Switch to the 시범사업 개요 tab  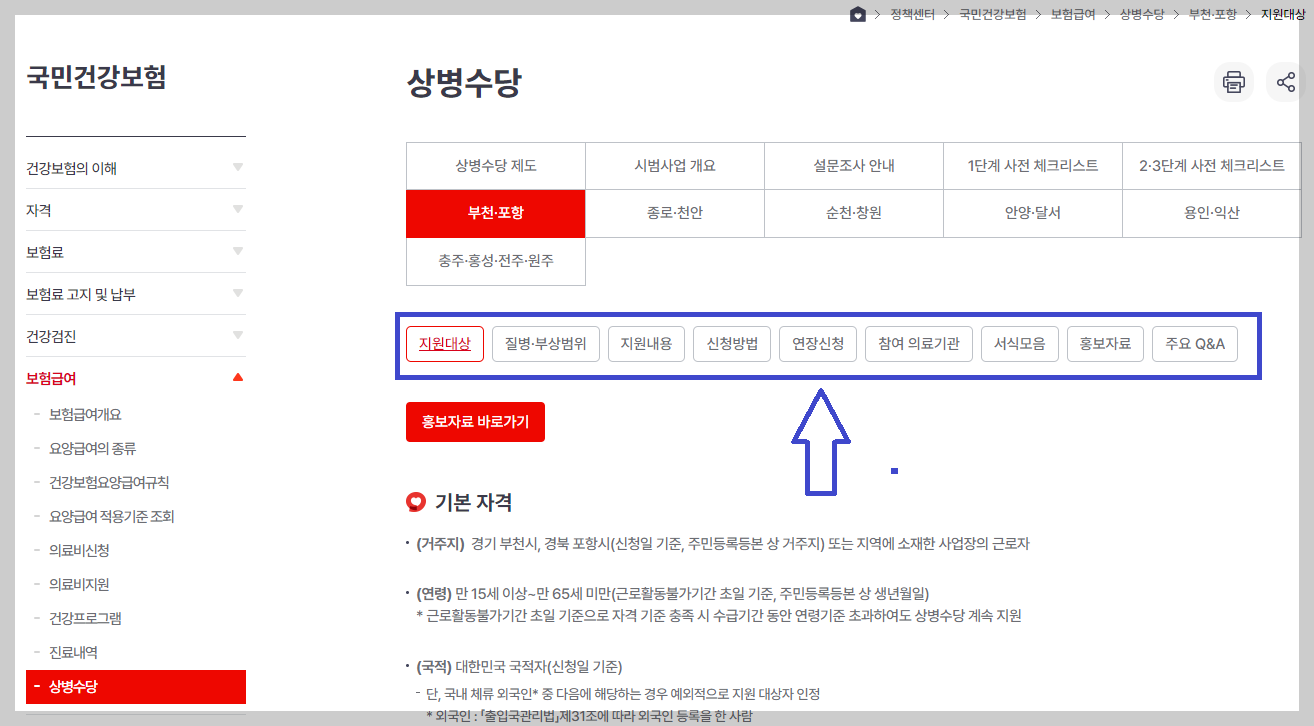[x=674, y=165]
